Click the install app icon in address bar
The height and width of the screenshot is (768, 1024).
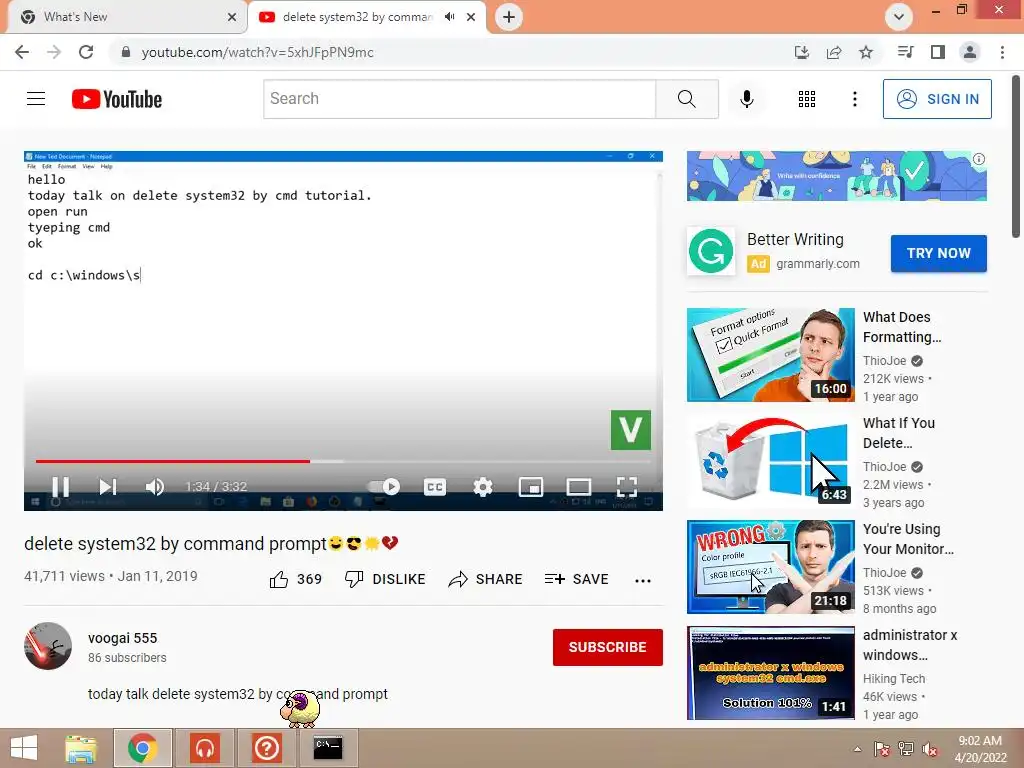(x=802, y=52)
